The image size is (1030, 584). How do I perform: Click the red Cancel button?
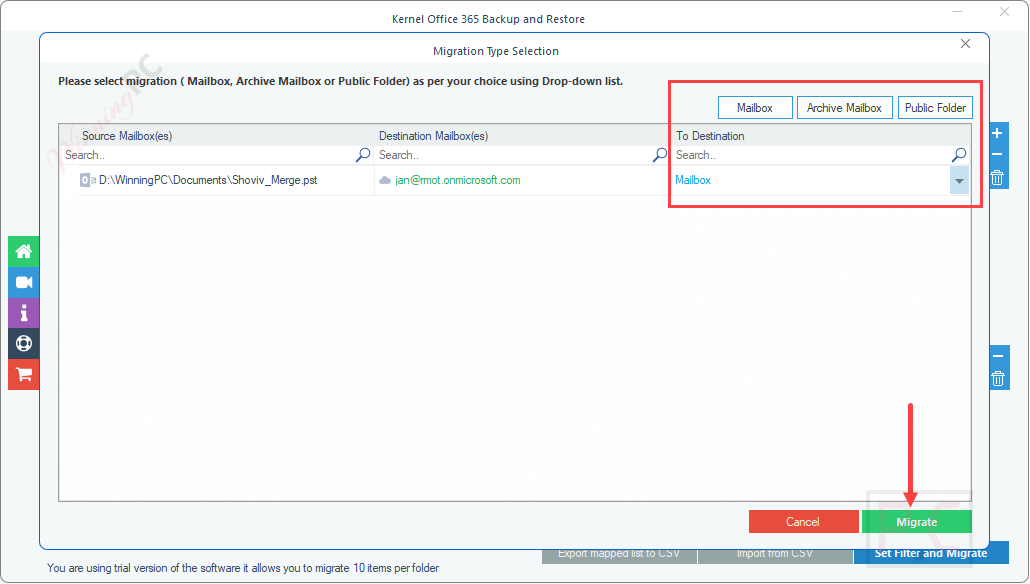[x=803, y=522]
